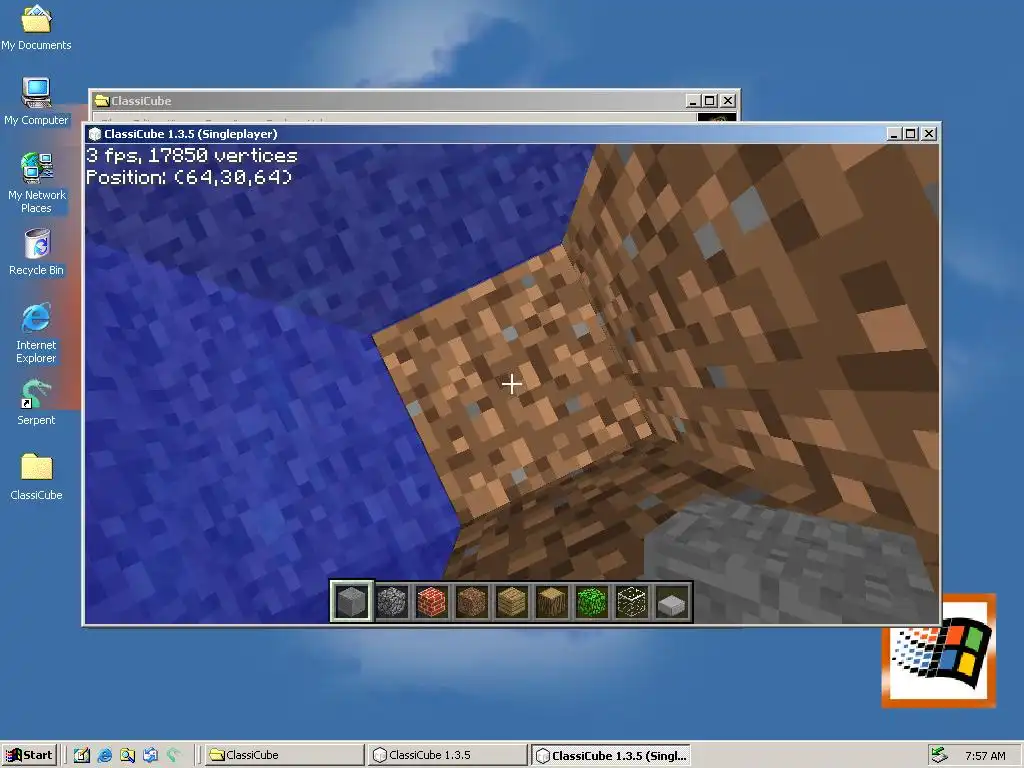This screenshot has width=1024, height=768.
Task: Minimize the ClassiCube 1.3.5 (Singleplayer) window
Action: click(895, 134)
